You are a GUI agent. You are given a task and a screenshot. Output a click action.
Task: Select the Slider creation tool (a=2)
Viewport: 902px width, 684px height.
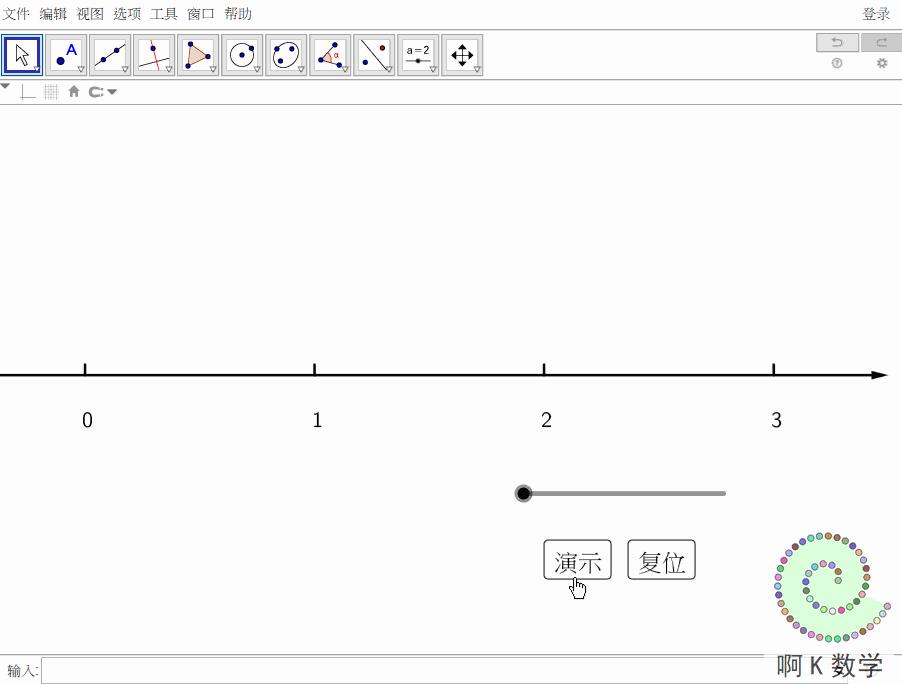[418, 54]
